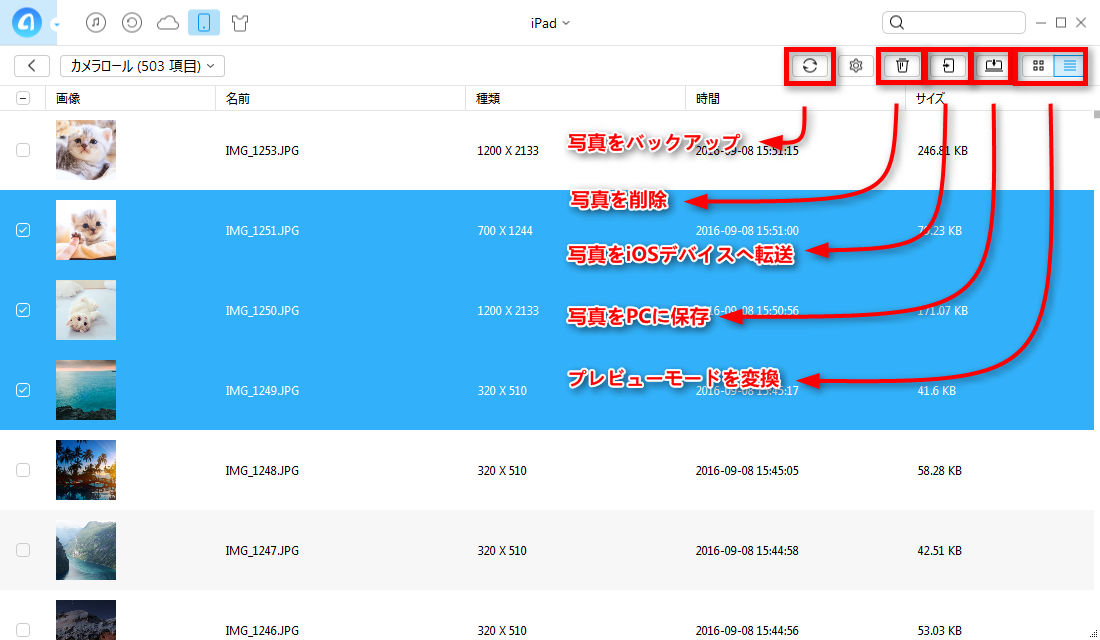Click the IMG_1247 fjord thumbnail
Screen dimensions: 1100x640
click(x=86, y=550)
